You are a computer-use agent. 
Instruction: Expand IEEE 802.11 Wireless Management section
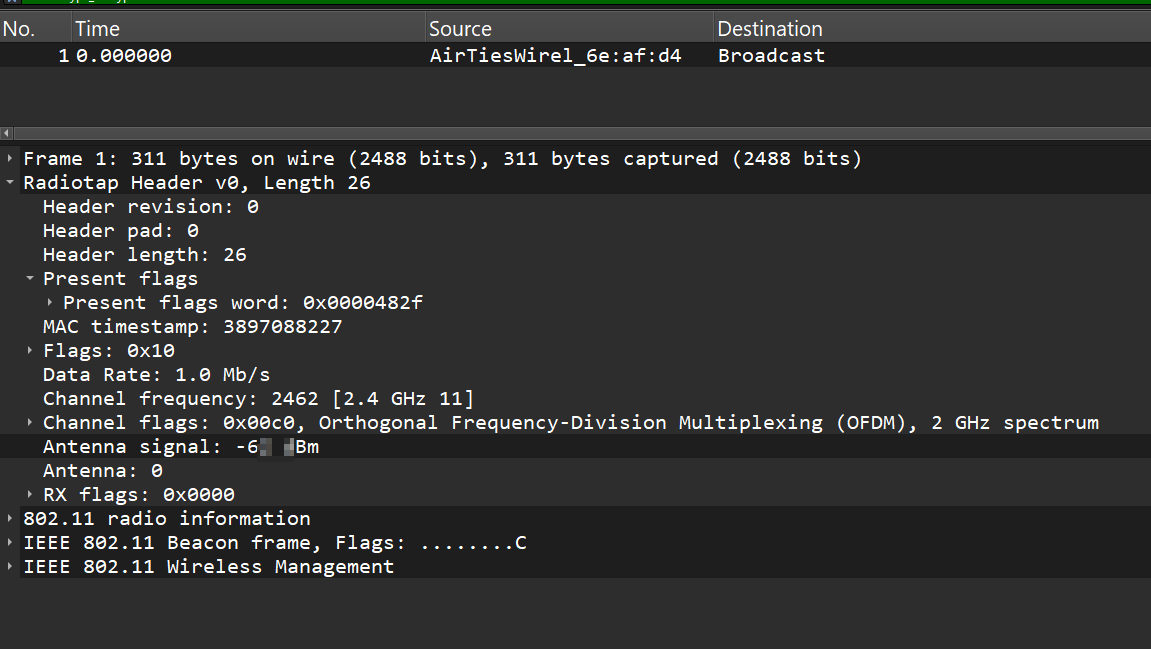(10, 567)
